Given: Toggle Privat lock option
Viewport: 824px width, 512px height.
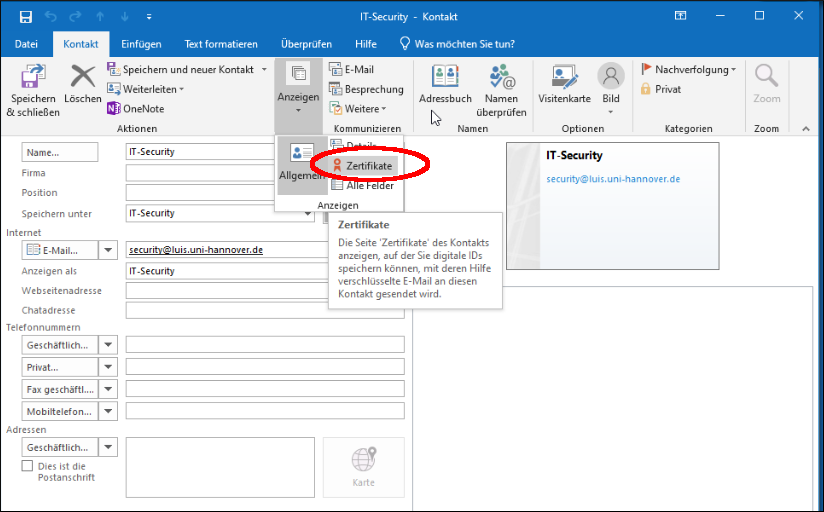Looking at the screenshot, I should pyautogui.click(x=661, y=89).
